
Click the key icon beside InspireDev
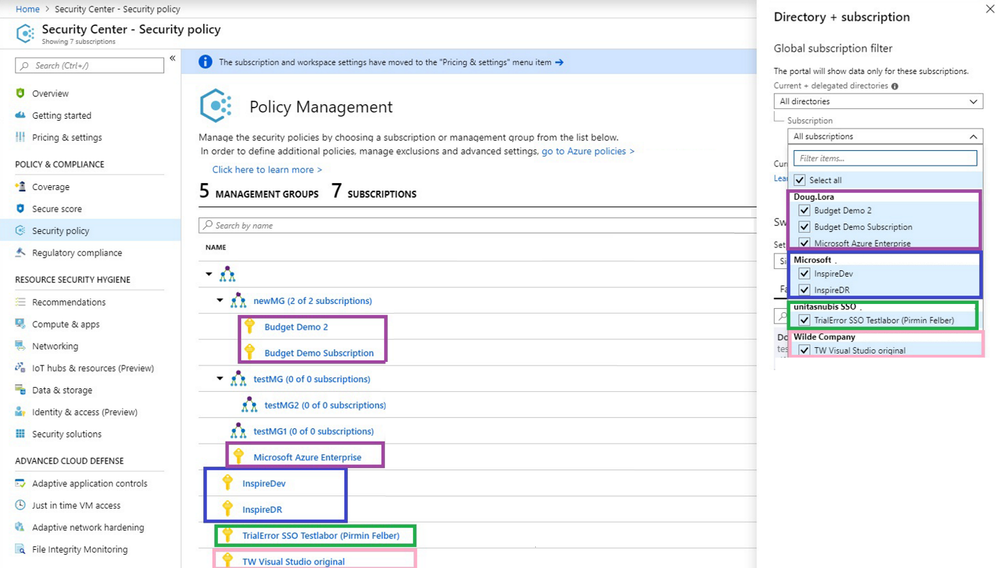click(227, 483)
